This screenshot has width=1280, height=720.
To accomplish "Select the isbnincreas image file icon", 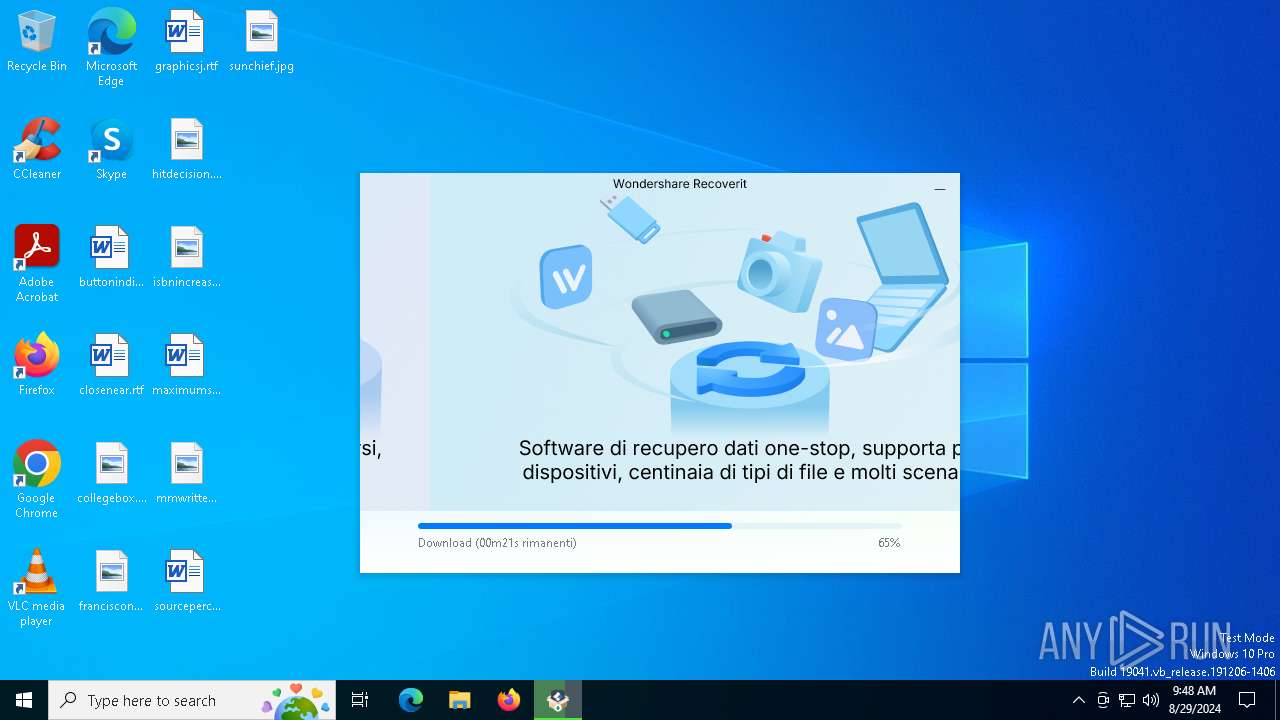I will click(x=186, y=258).
